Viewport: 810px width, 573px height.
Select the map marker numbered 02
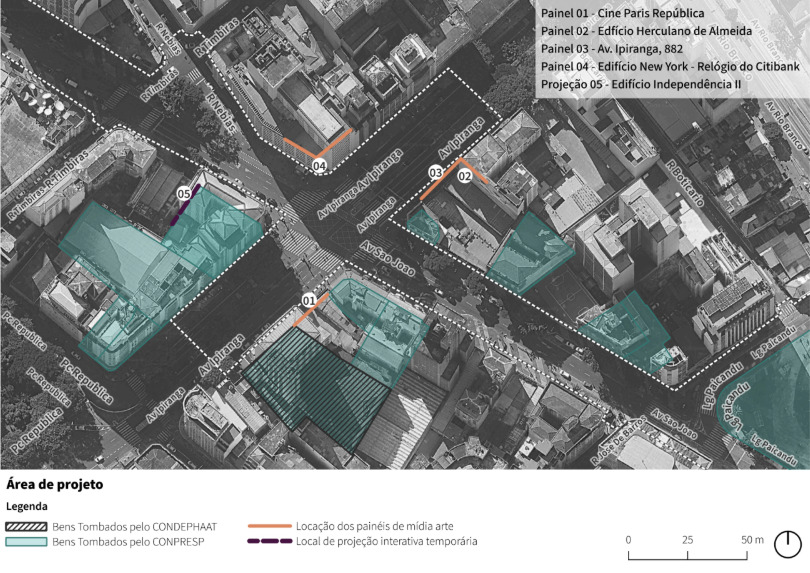click(464, 176)
